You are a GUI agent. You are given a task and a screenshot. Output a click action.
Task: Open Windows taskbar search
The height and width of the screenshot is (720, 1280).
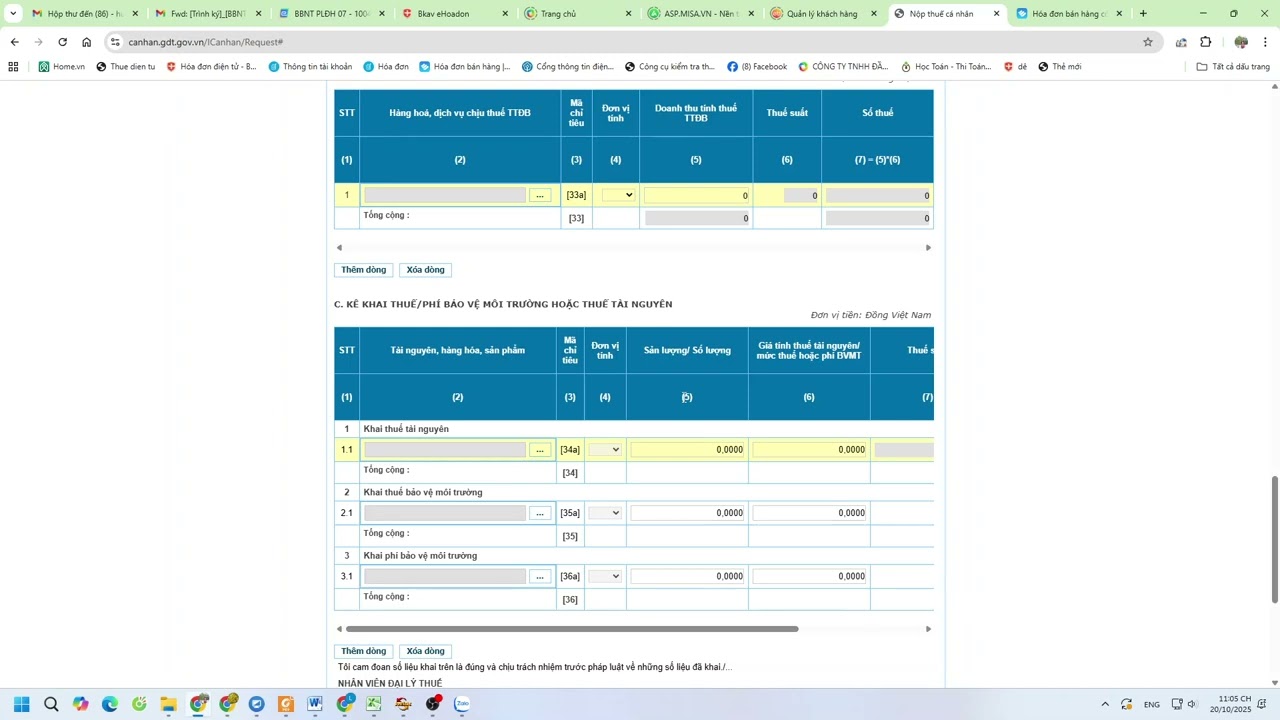tap(51, 704)
